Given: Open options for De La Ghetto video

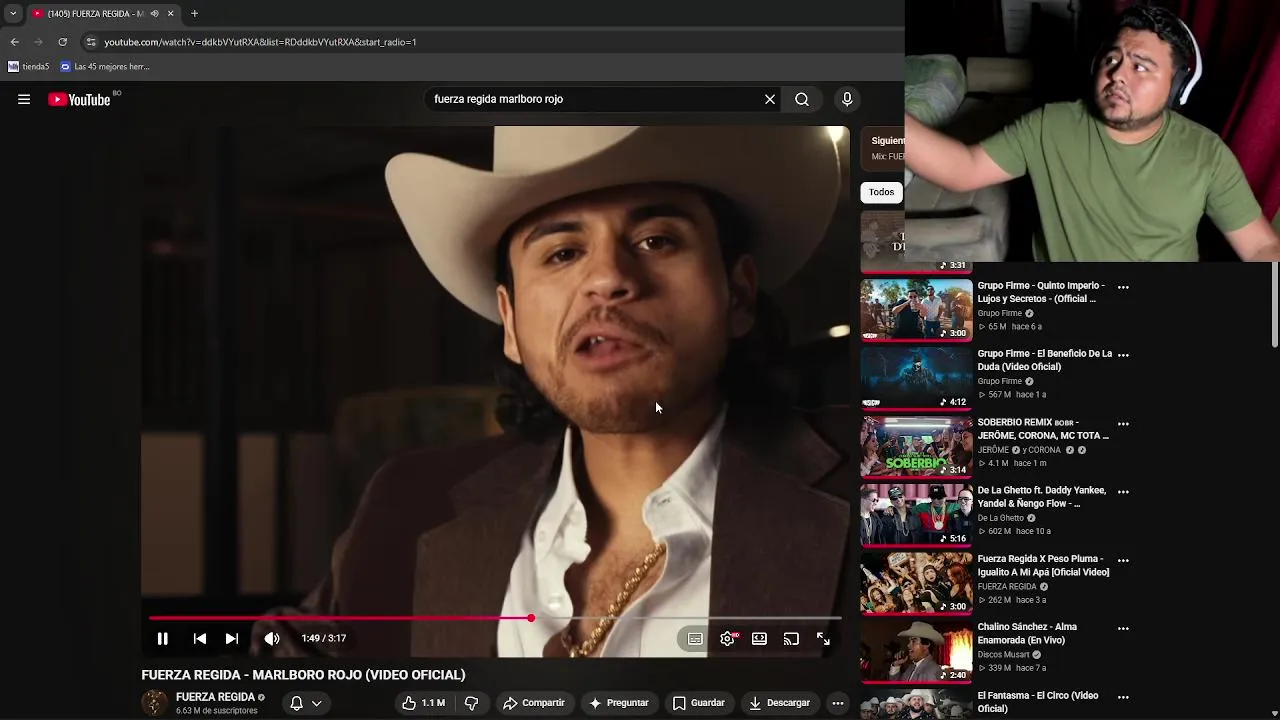Looking at the screenshot, I should pyautogui.click(x=1123, y=492).
